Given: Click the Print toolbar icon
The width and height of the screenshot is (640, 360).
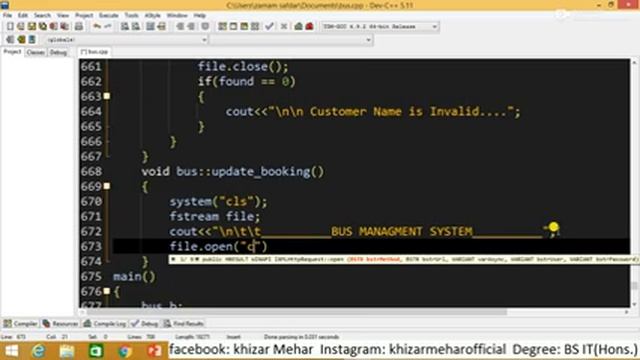Looking at the screenshot, I should point(78,27).
